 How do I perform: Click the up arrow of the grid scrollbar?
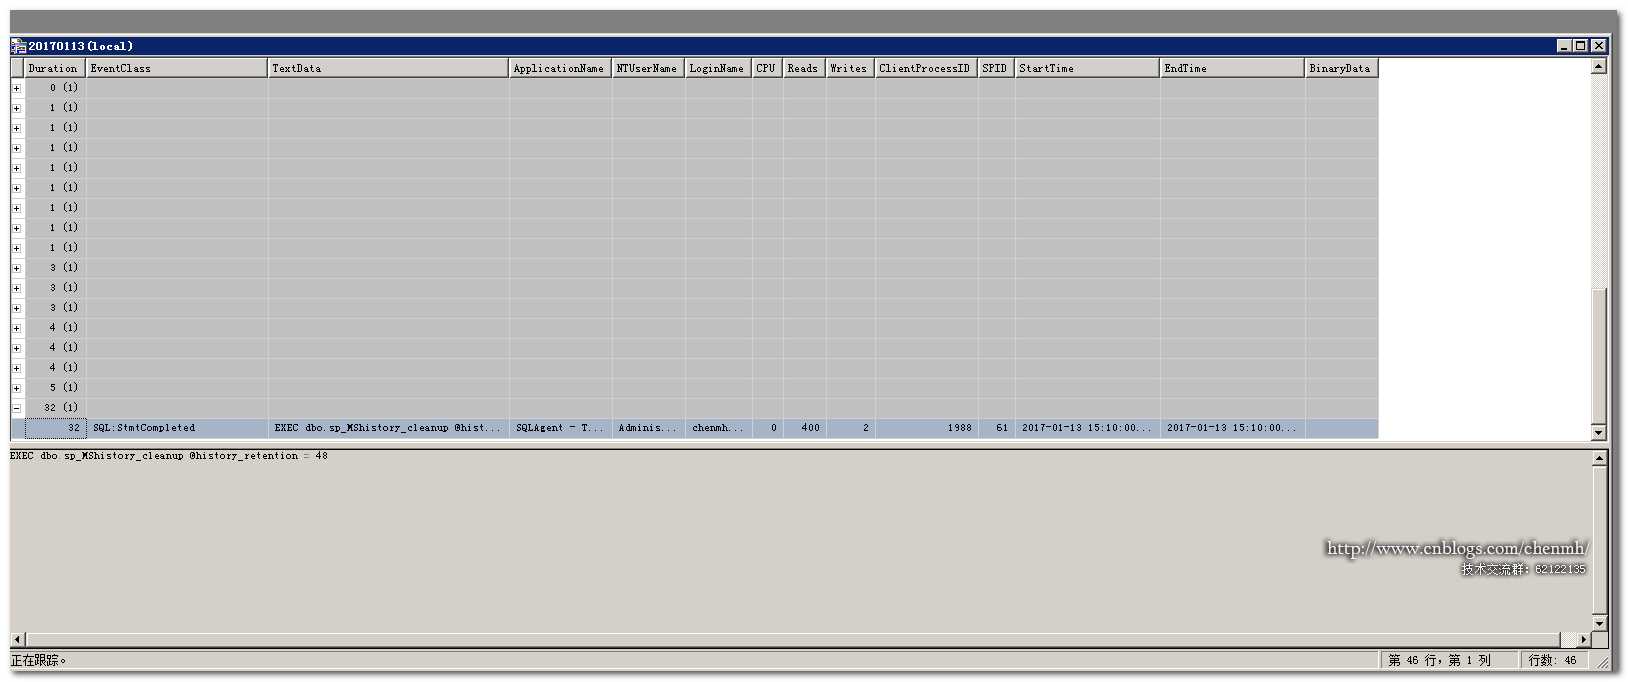click(x=1598, y=66)
